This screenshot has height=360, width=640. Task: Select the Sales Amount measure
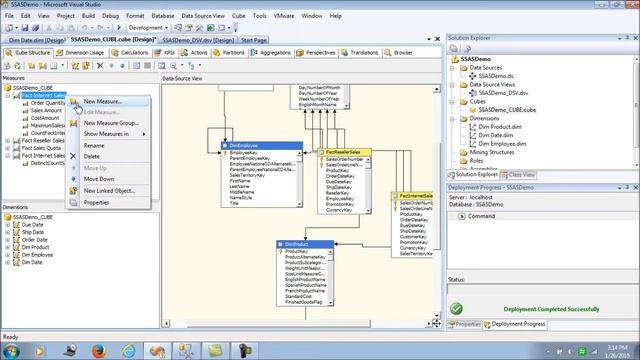(46, 111)
